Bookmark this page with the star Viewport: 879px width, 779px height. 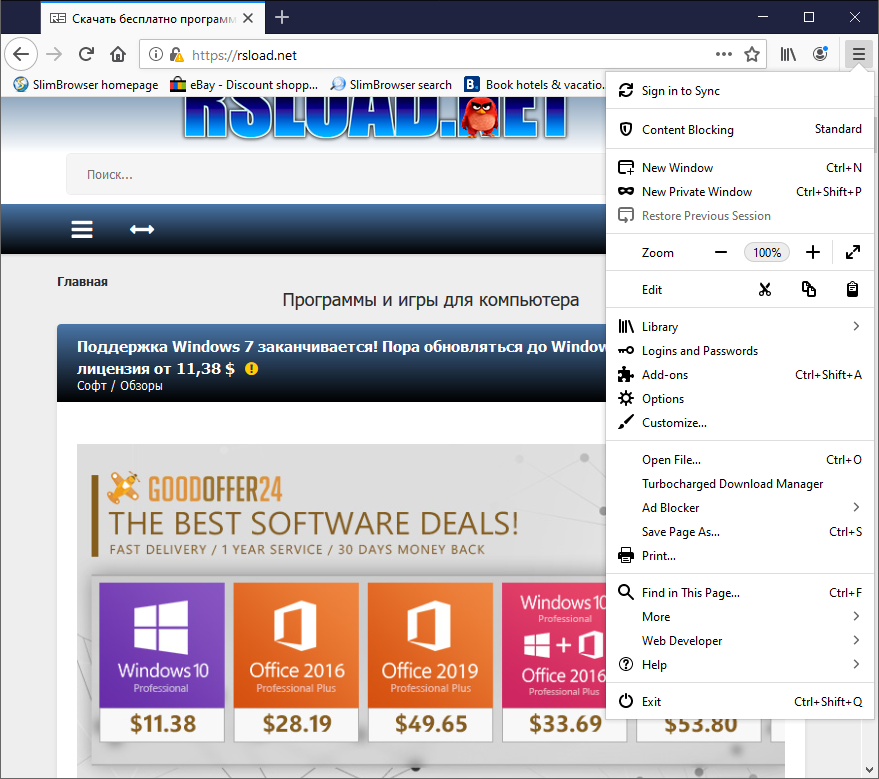point(752,54)
